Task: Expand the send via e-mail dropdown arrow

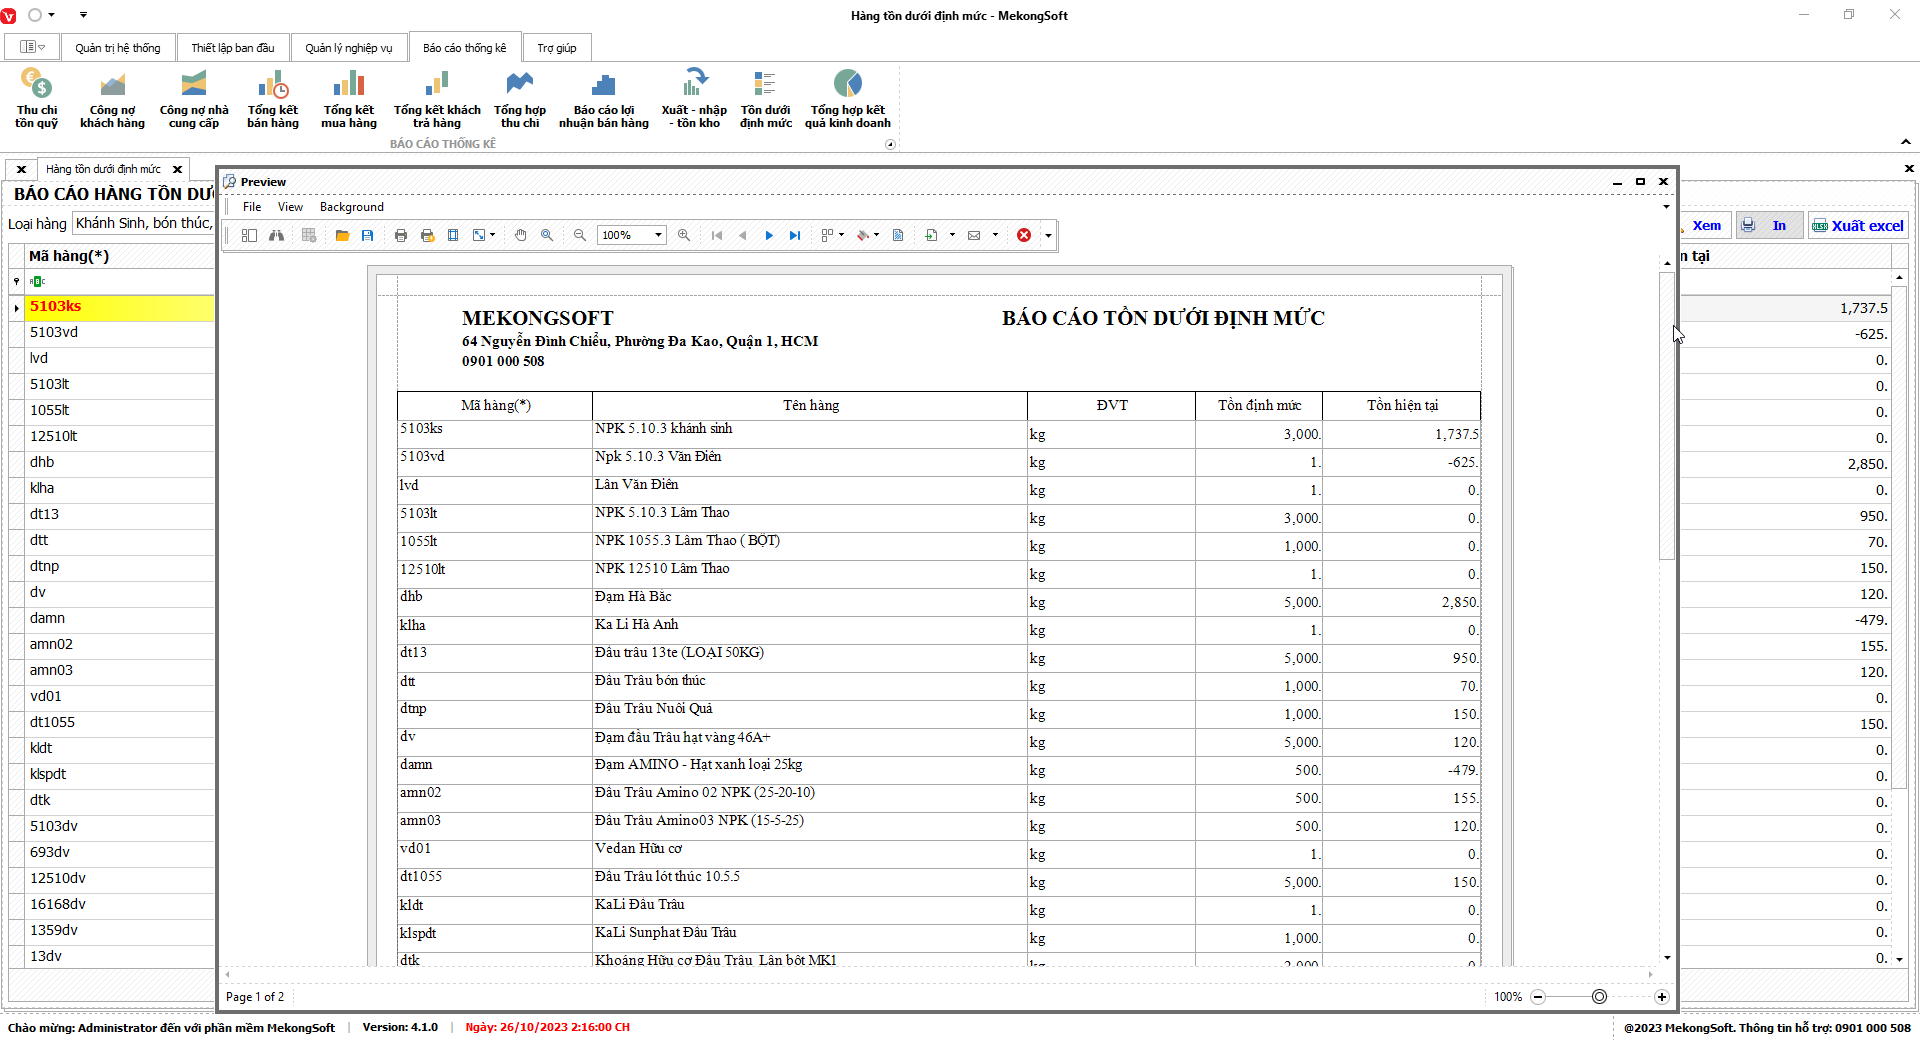Action: click(995, 235)
